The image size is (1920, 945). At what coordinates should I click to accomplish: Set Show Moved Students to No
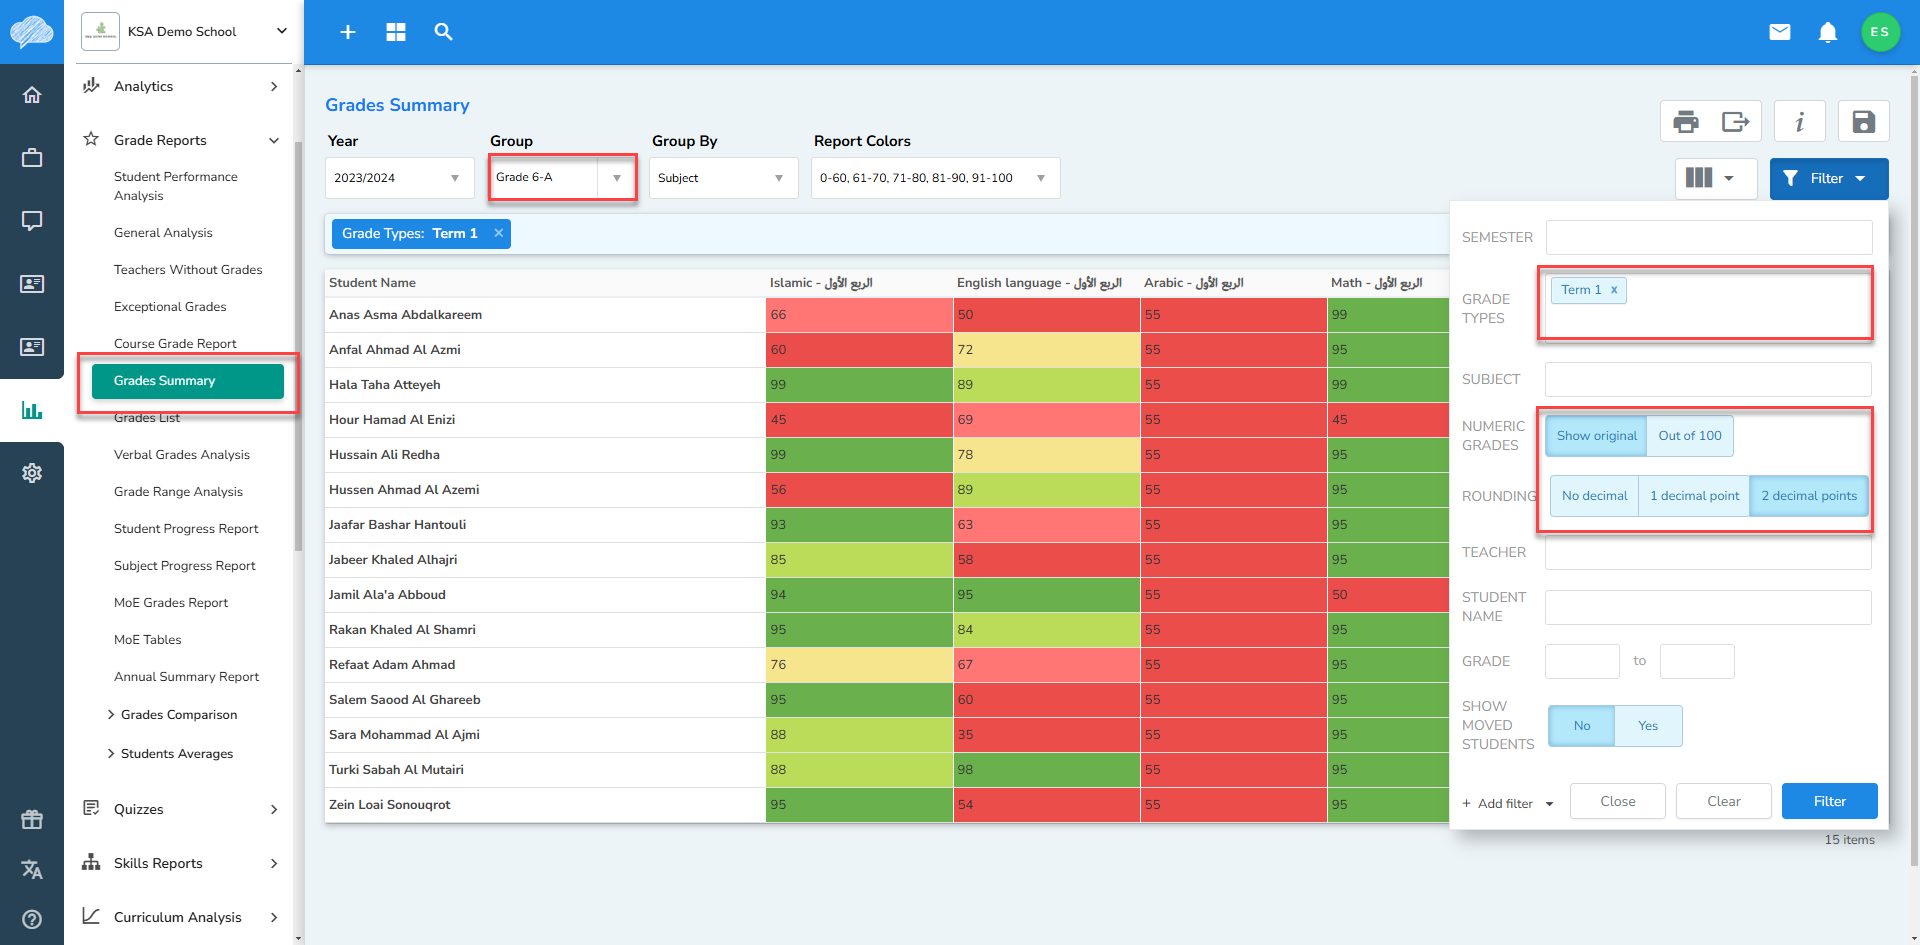(1582, 726)
